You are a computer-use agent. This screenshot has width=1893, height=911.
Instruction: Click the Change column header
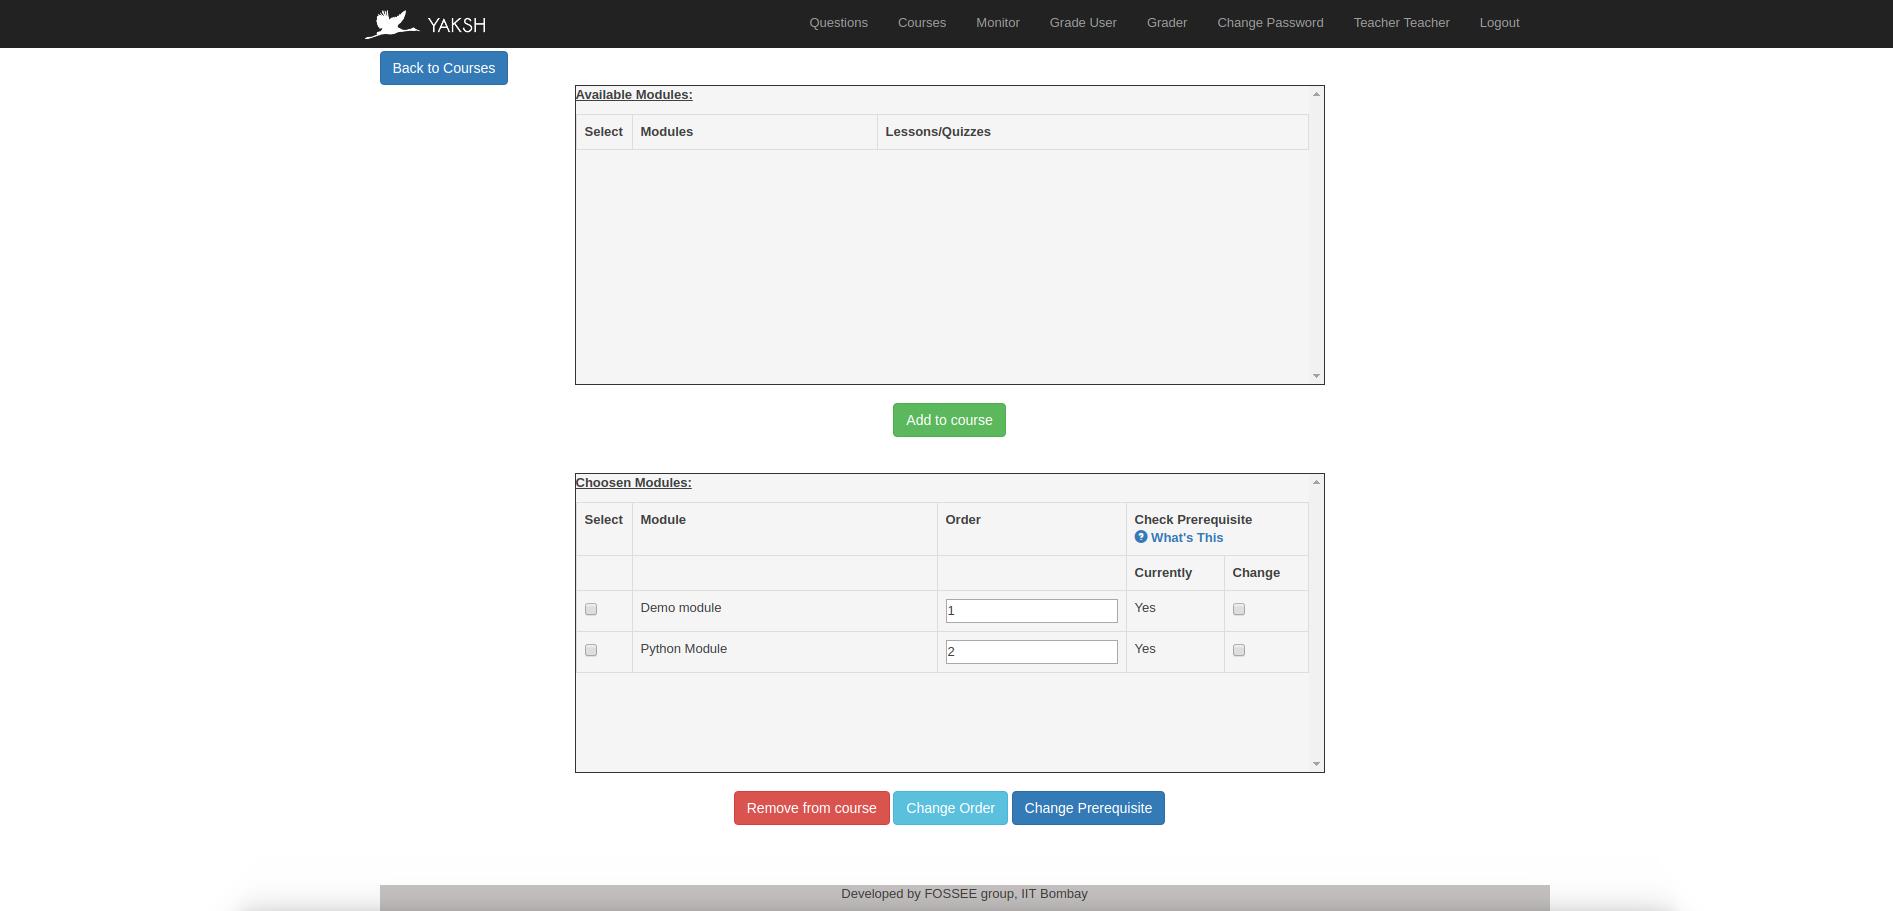[x=1256, y=573]
